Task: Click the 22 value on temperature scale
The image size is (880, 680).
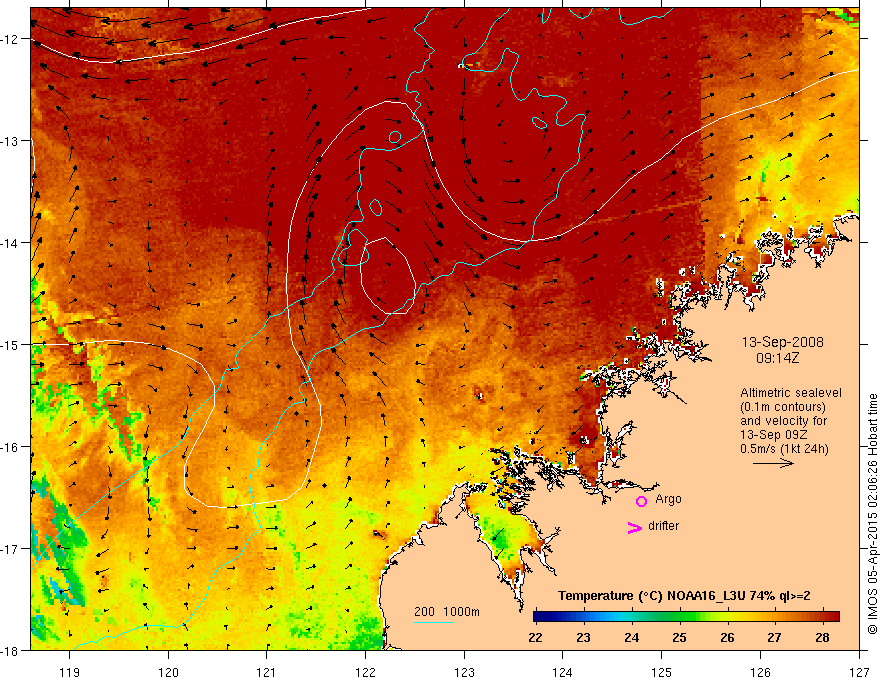Action: click(x=535, y=637)
